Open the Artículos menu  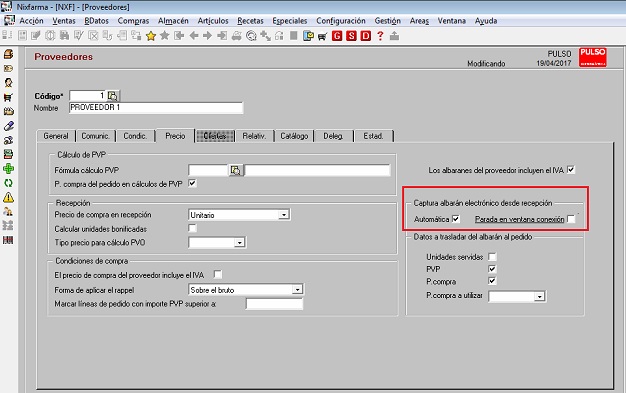[x=213, y=21]
